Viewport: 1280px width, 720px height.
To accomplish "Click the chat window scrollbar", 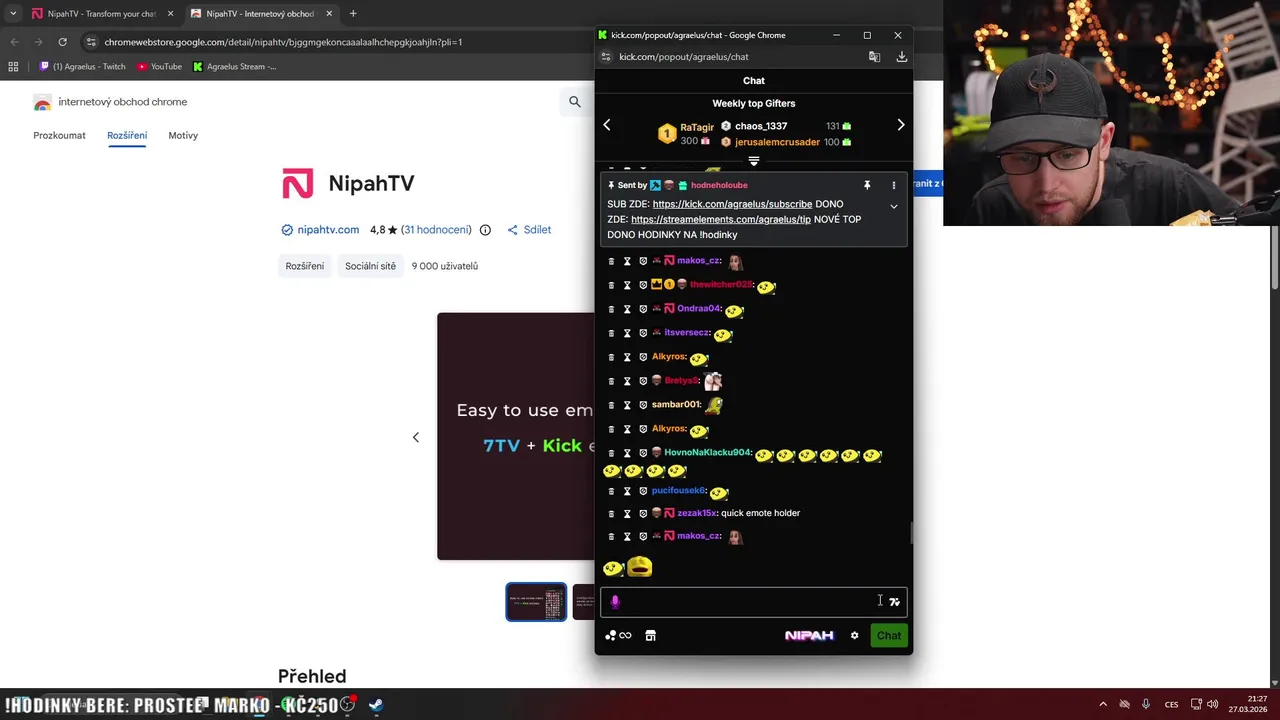I will [910, 534].
